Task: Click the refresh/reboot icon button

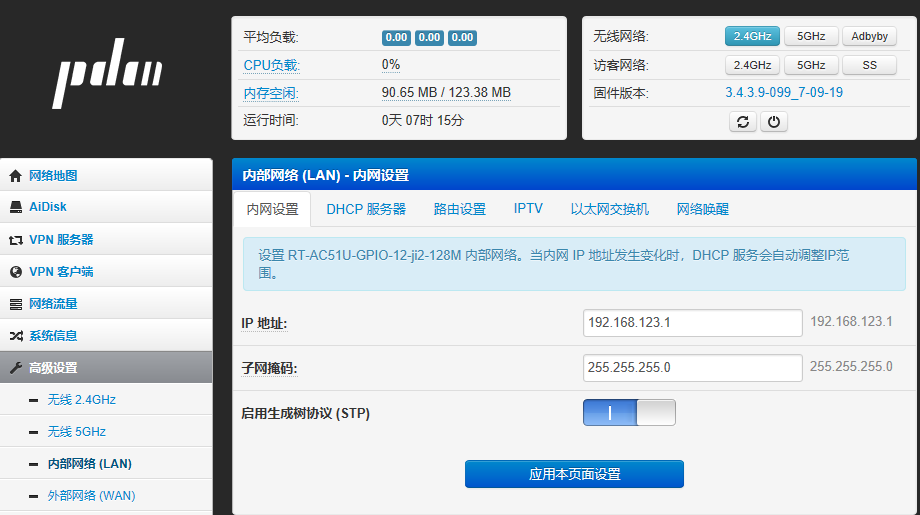Action: click(x=743, y=122)
